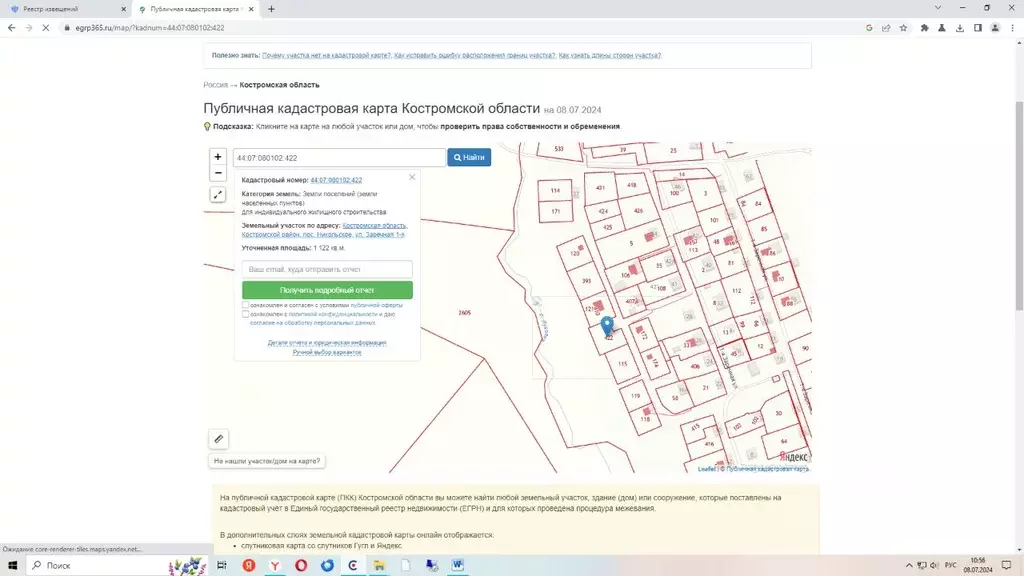Screen dimensions: 1024x576
Task: Click Получить подробный отчет button
Action: pyautogui.click(x=327, y=290)
